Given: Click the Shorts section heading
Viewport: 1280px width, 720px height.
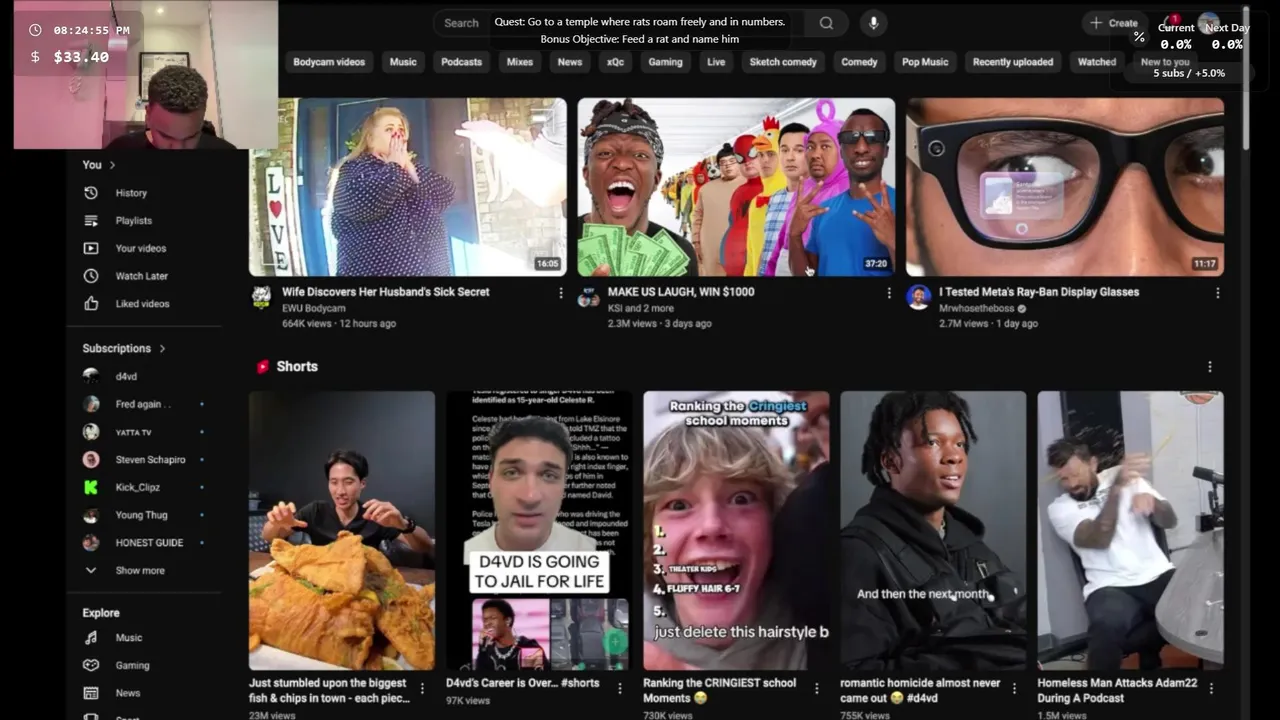Looking at the screenshot, I should (x=297, y=367).
